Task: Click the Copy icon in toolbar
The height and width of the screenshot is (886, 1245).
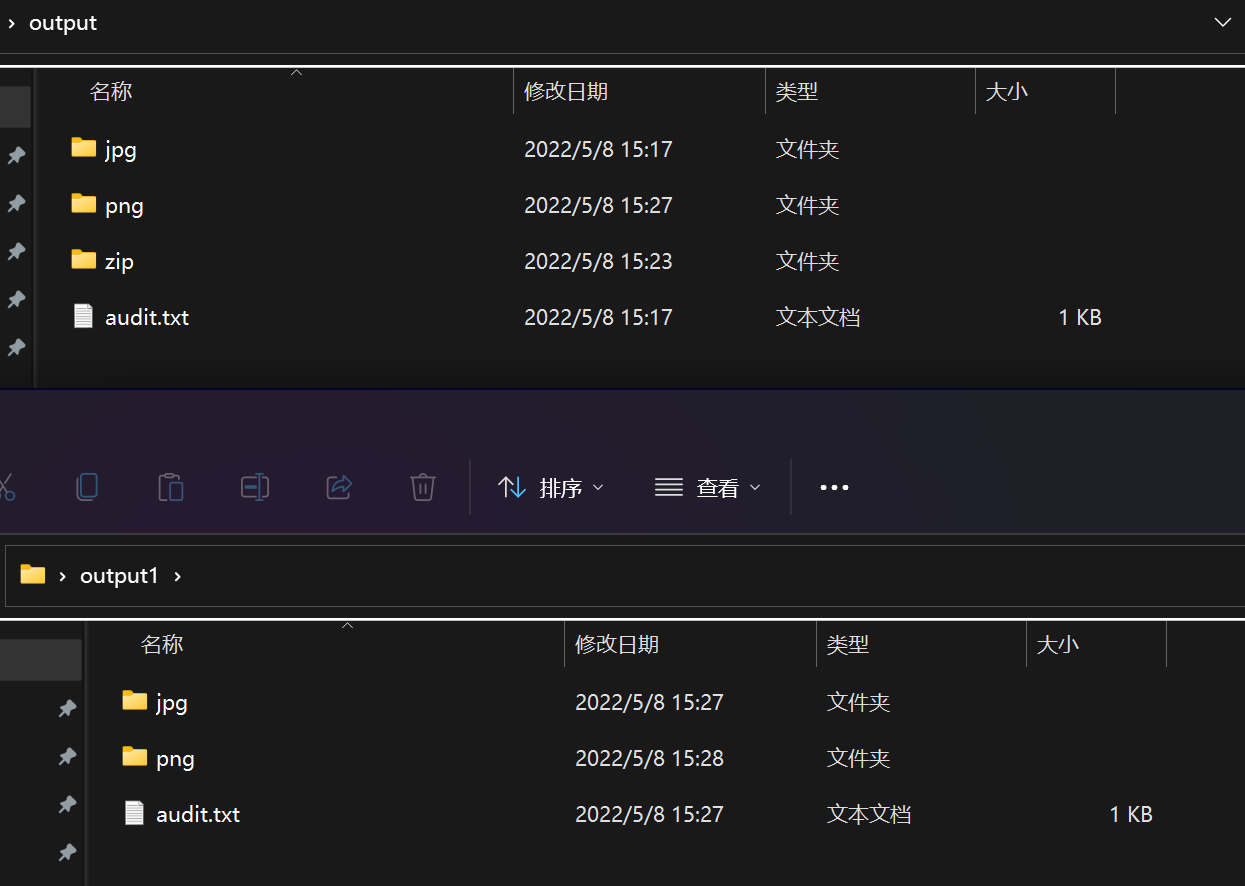Action: click(x=87, y=487)
